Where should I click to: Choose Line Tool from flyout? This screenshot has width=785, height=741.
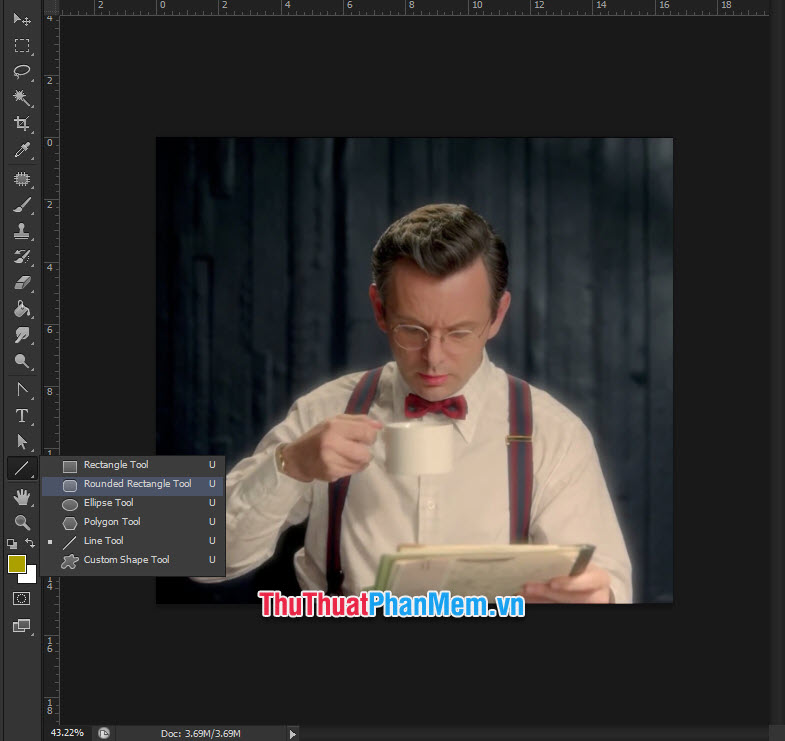[133, 541]
